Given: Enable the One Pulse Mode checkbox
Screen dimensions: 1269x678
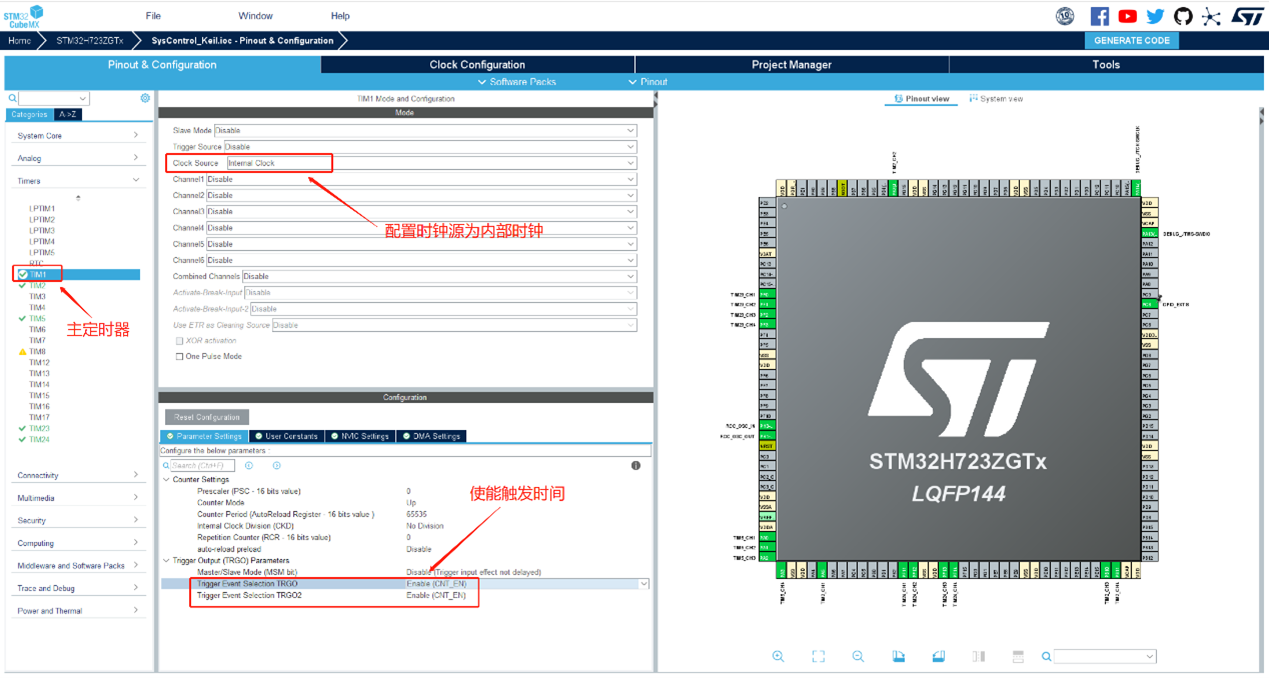Looking at the screenshot, I should (x=180, y=356).
